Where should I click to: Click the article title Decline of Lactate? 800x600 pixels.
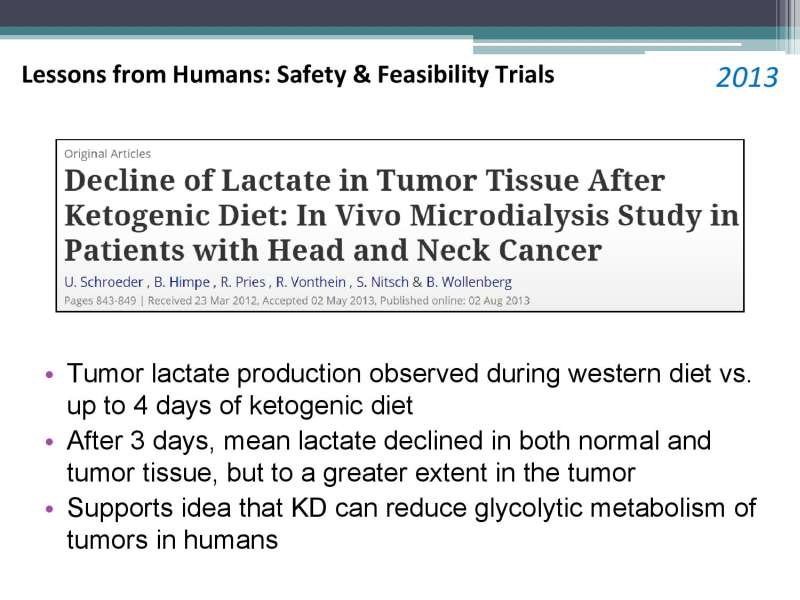(x=402, y=215)
